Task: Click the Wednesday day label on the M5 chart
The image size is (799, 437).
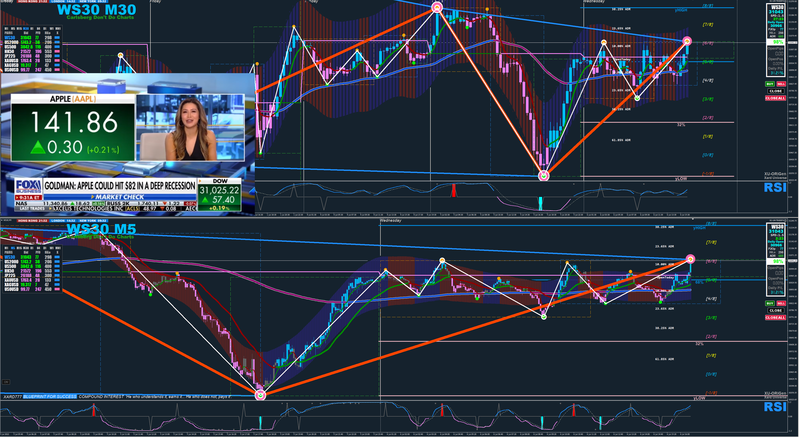Action: pos(391,221)
